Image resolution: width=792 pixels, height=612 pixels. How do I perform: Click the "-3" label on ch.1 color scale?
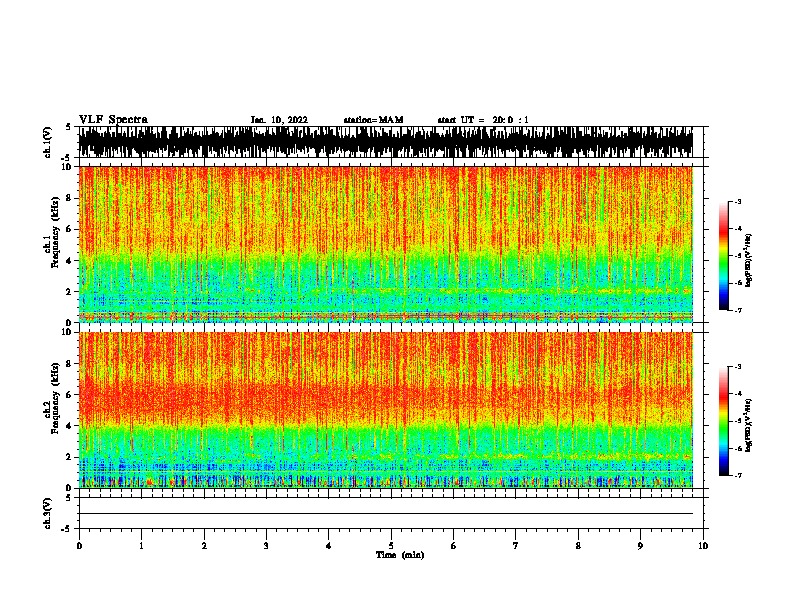[737, 202]
